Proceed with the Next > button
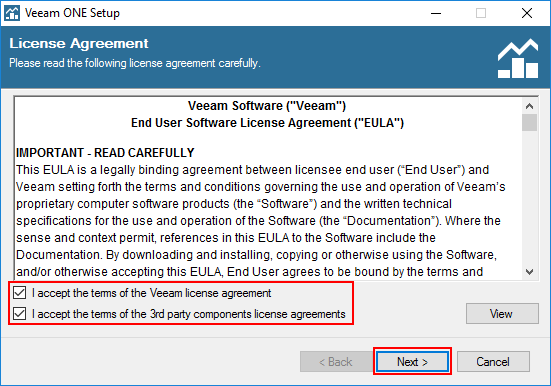The image size is (551, 386). [412, 361]
